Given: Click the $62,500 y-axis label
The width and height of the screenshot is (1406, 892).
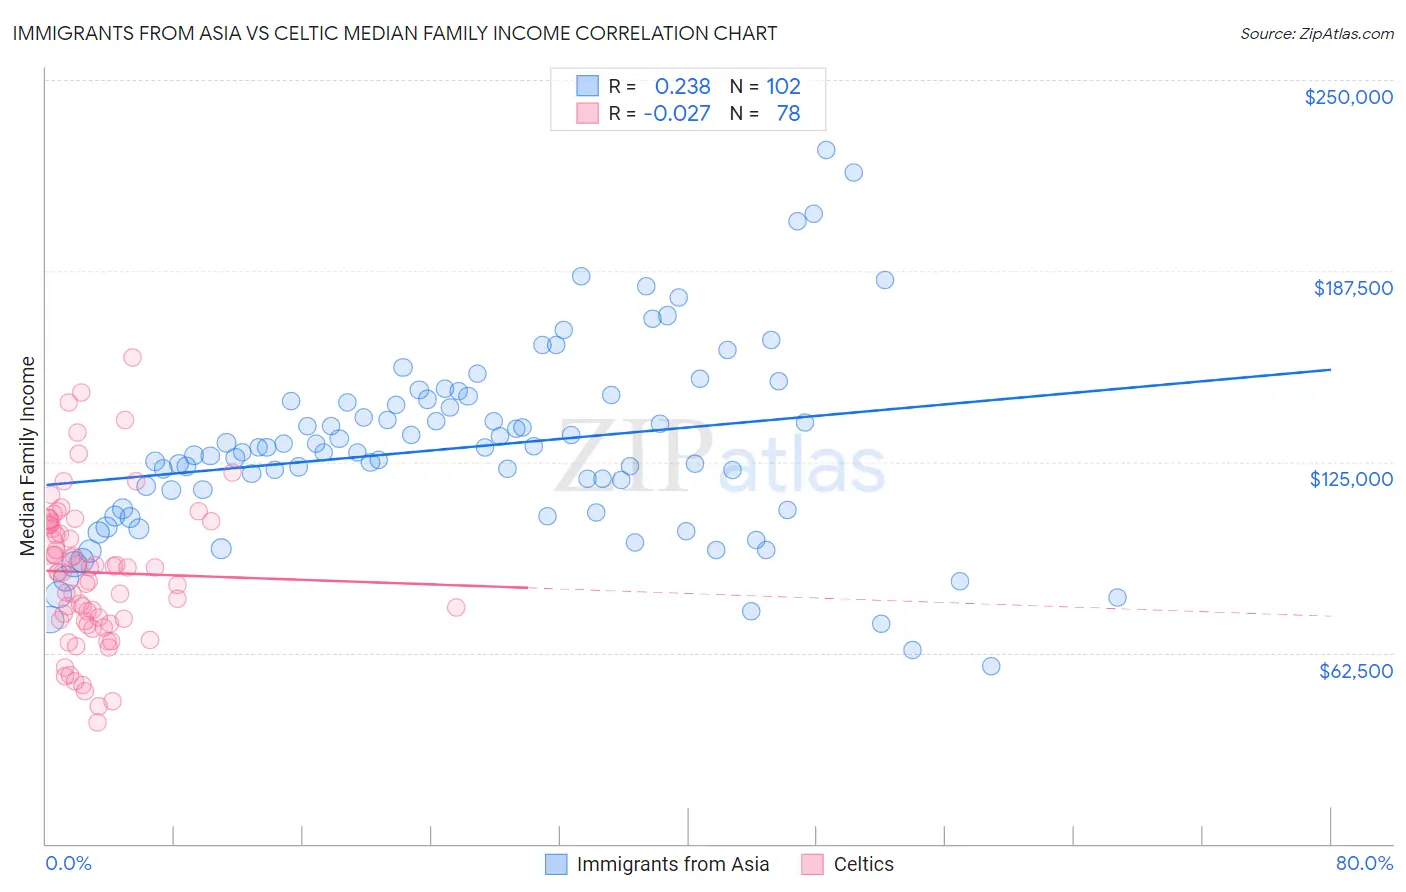Looking at the screenshot, I should tap(1355, 671).
